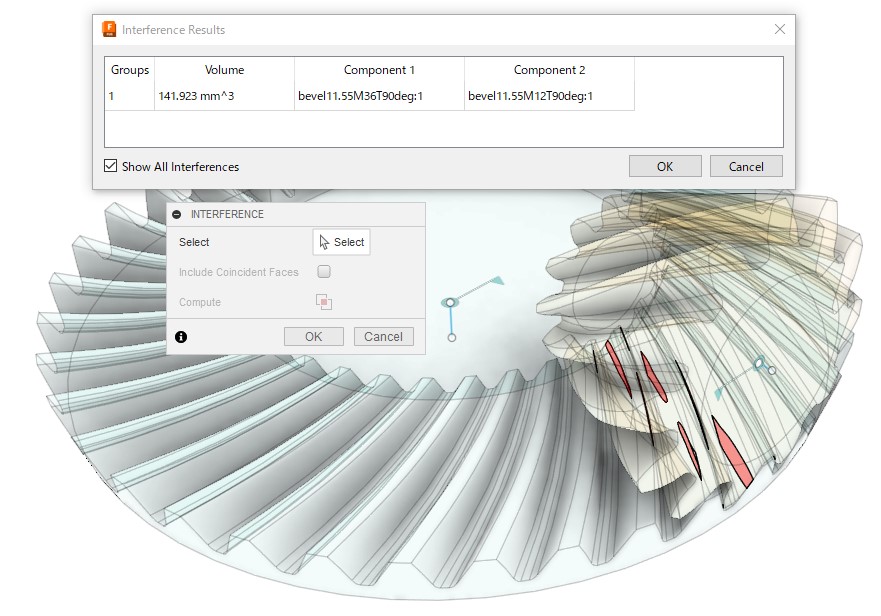Collapse the INTERFERENCE panel header
881x616 pixels.
point(177,214)
